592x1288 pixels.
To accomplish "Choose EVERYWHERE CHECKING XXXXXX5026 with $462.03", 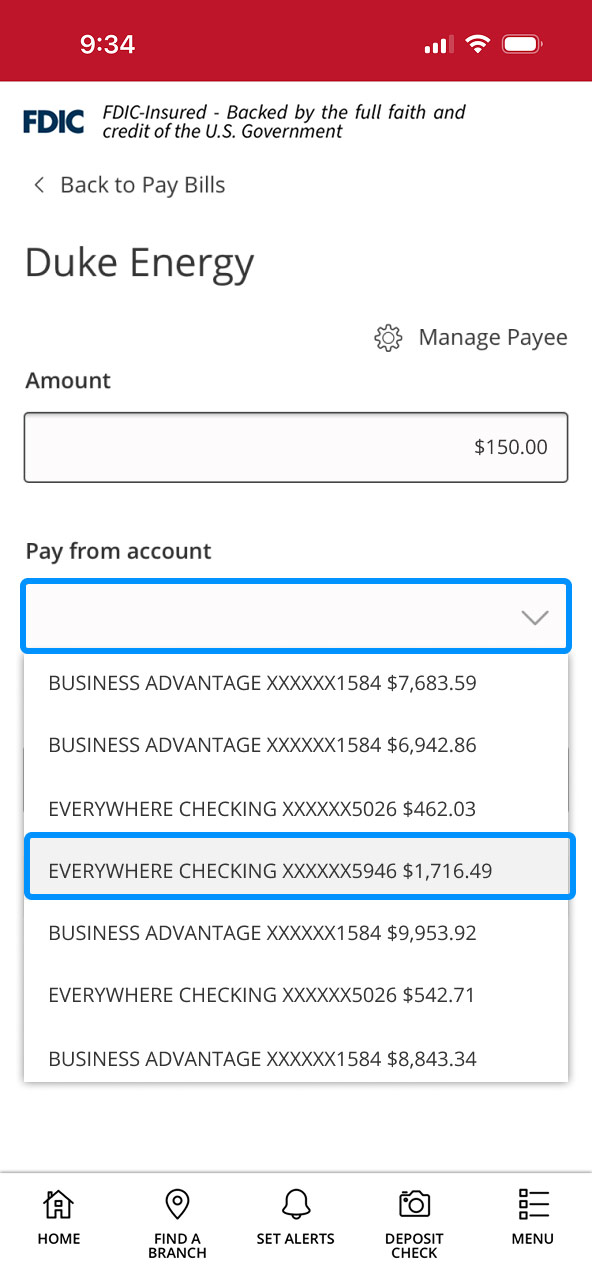I will coord(262,809).
